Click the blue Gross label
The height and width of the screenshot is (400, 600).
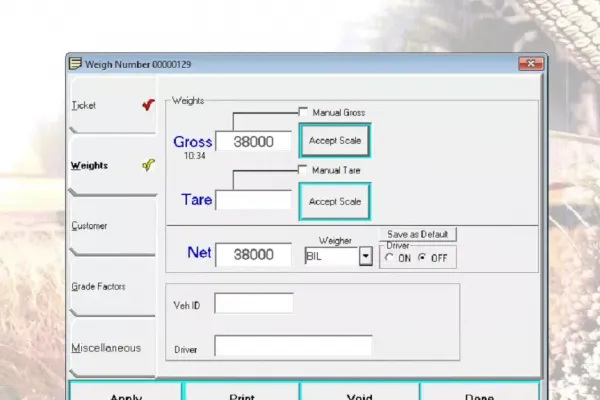point(192,142)
